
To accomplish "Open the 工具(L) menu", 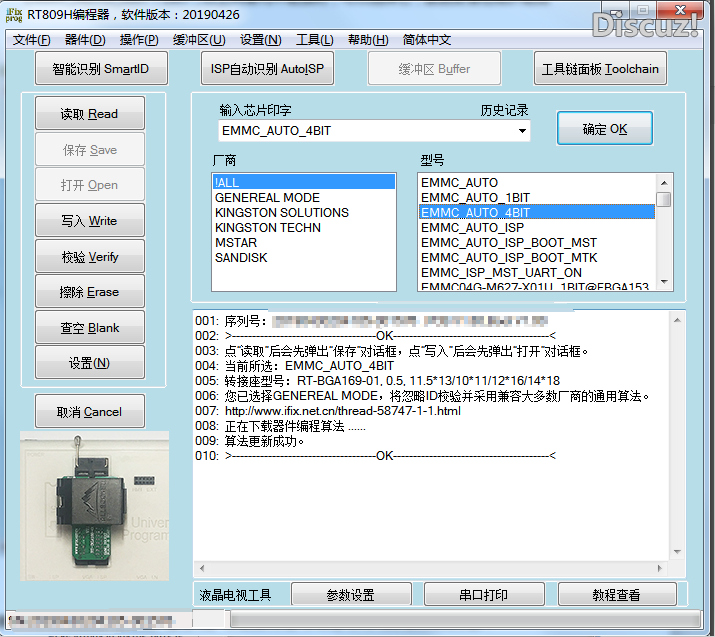I will pyautogui.click(x=315, y=40).
